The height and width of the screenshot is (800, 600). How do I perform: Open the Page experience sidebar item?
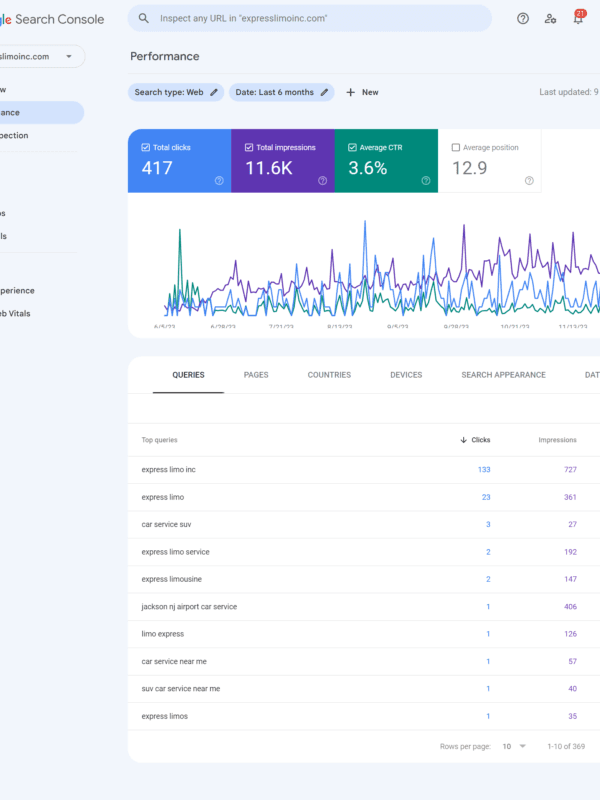pyautogui.click(x=41, y=291)
